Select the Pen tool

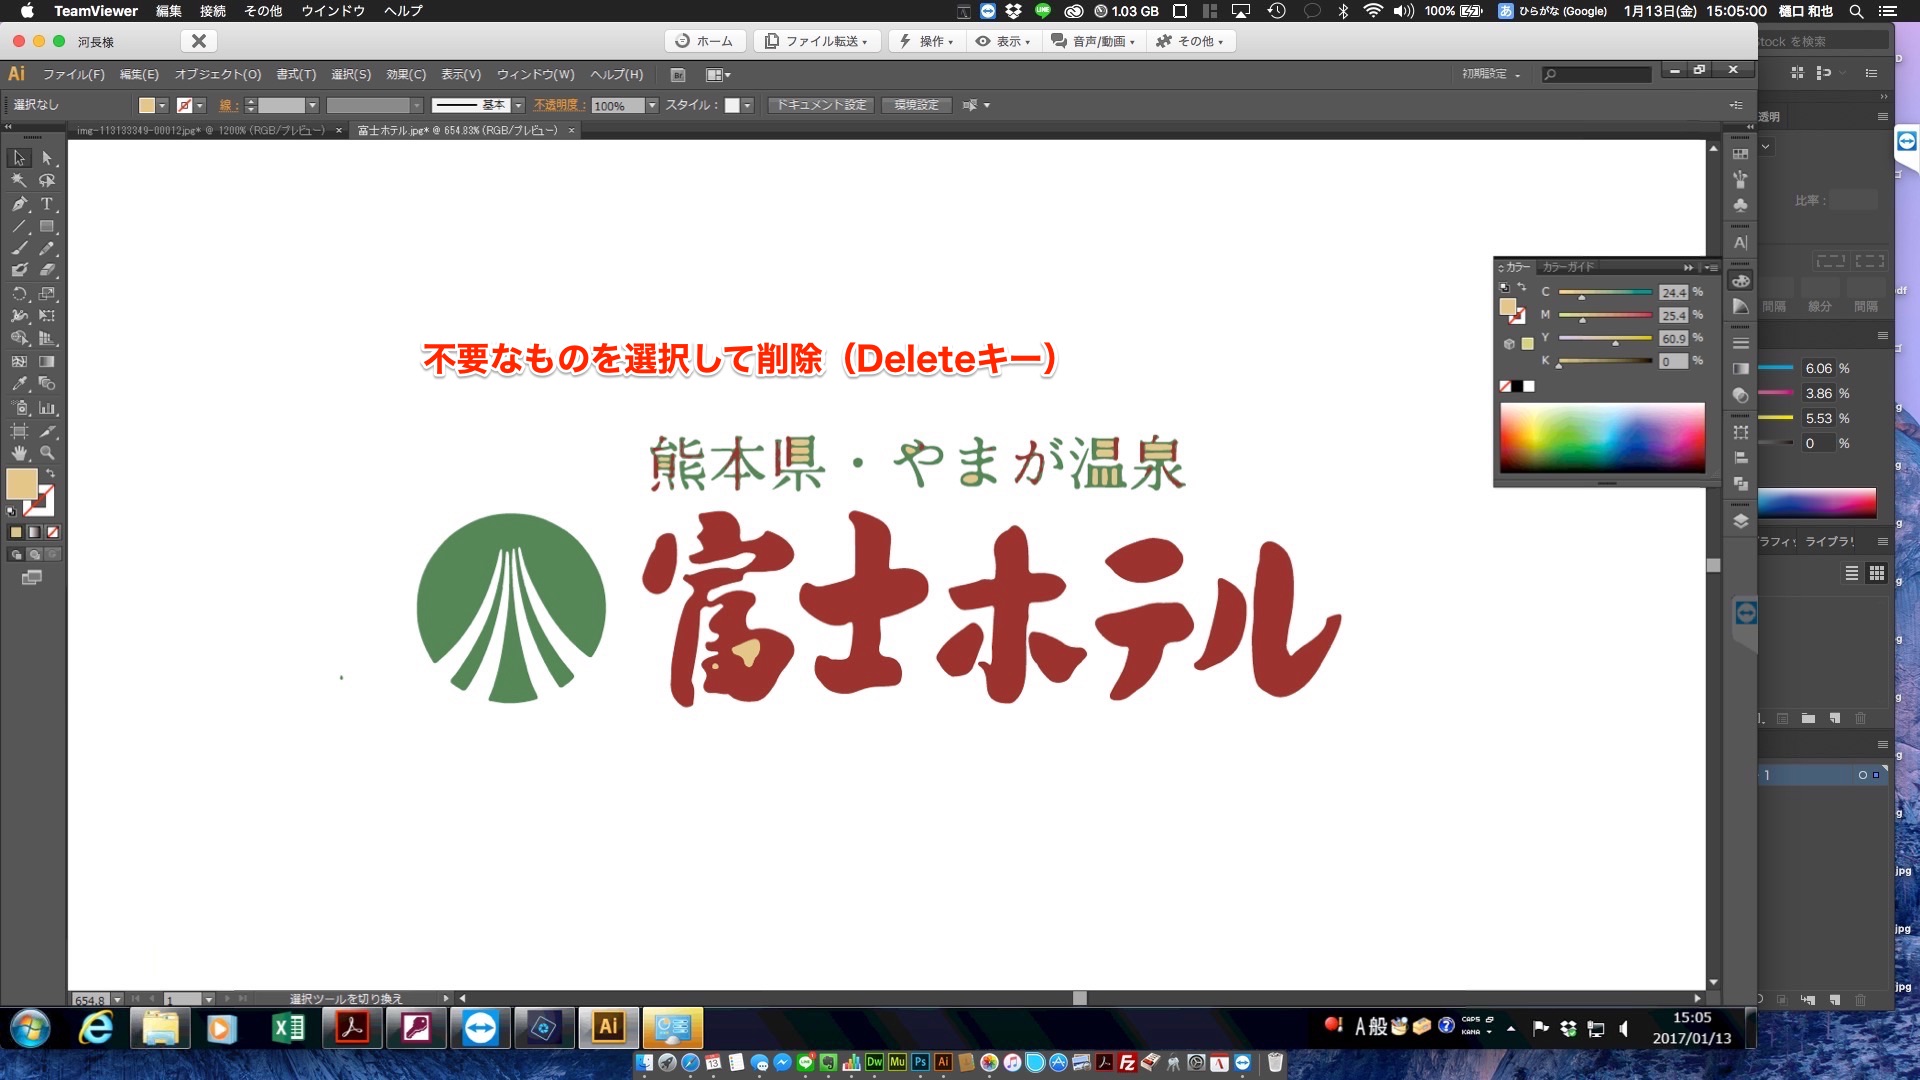pyautogui.click(x=19, y=203)
